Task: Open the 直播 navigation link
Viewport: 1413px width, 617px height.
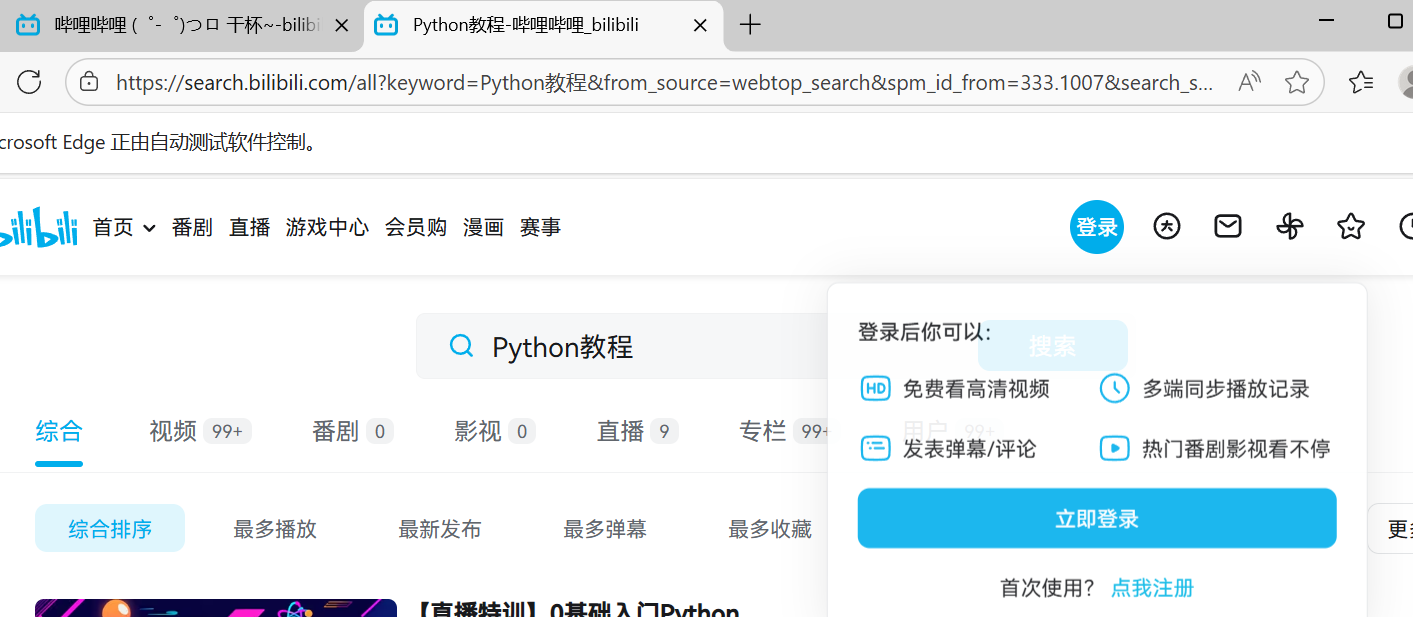Action: (250, 228)
